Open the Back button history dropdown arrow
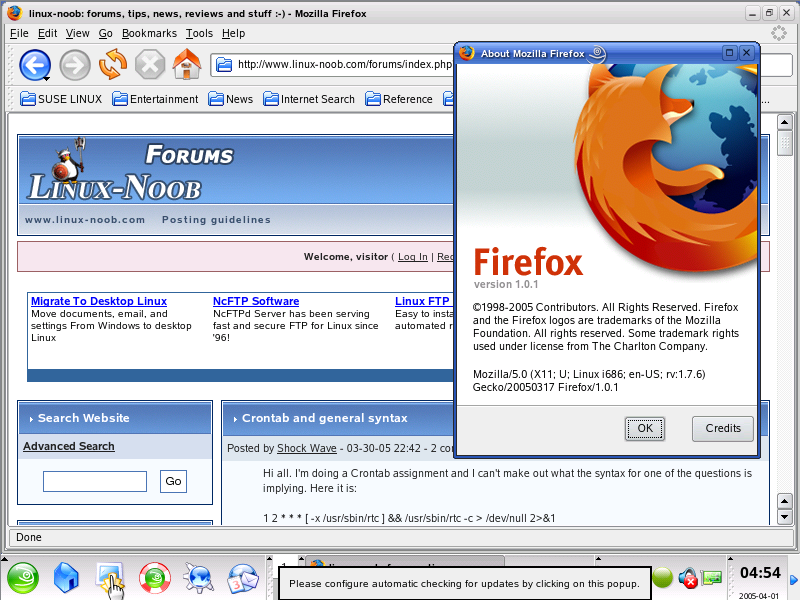This screenshot has height=600, width=800. (46, 79)
